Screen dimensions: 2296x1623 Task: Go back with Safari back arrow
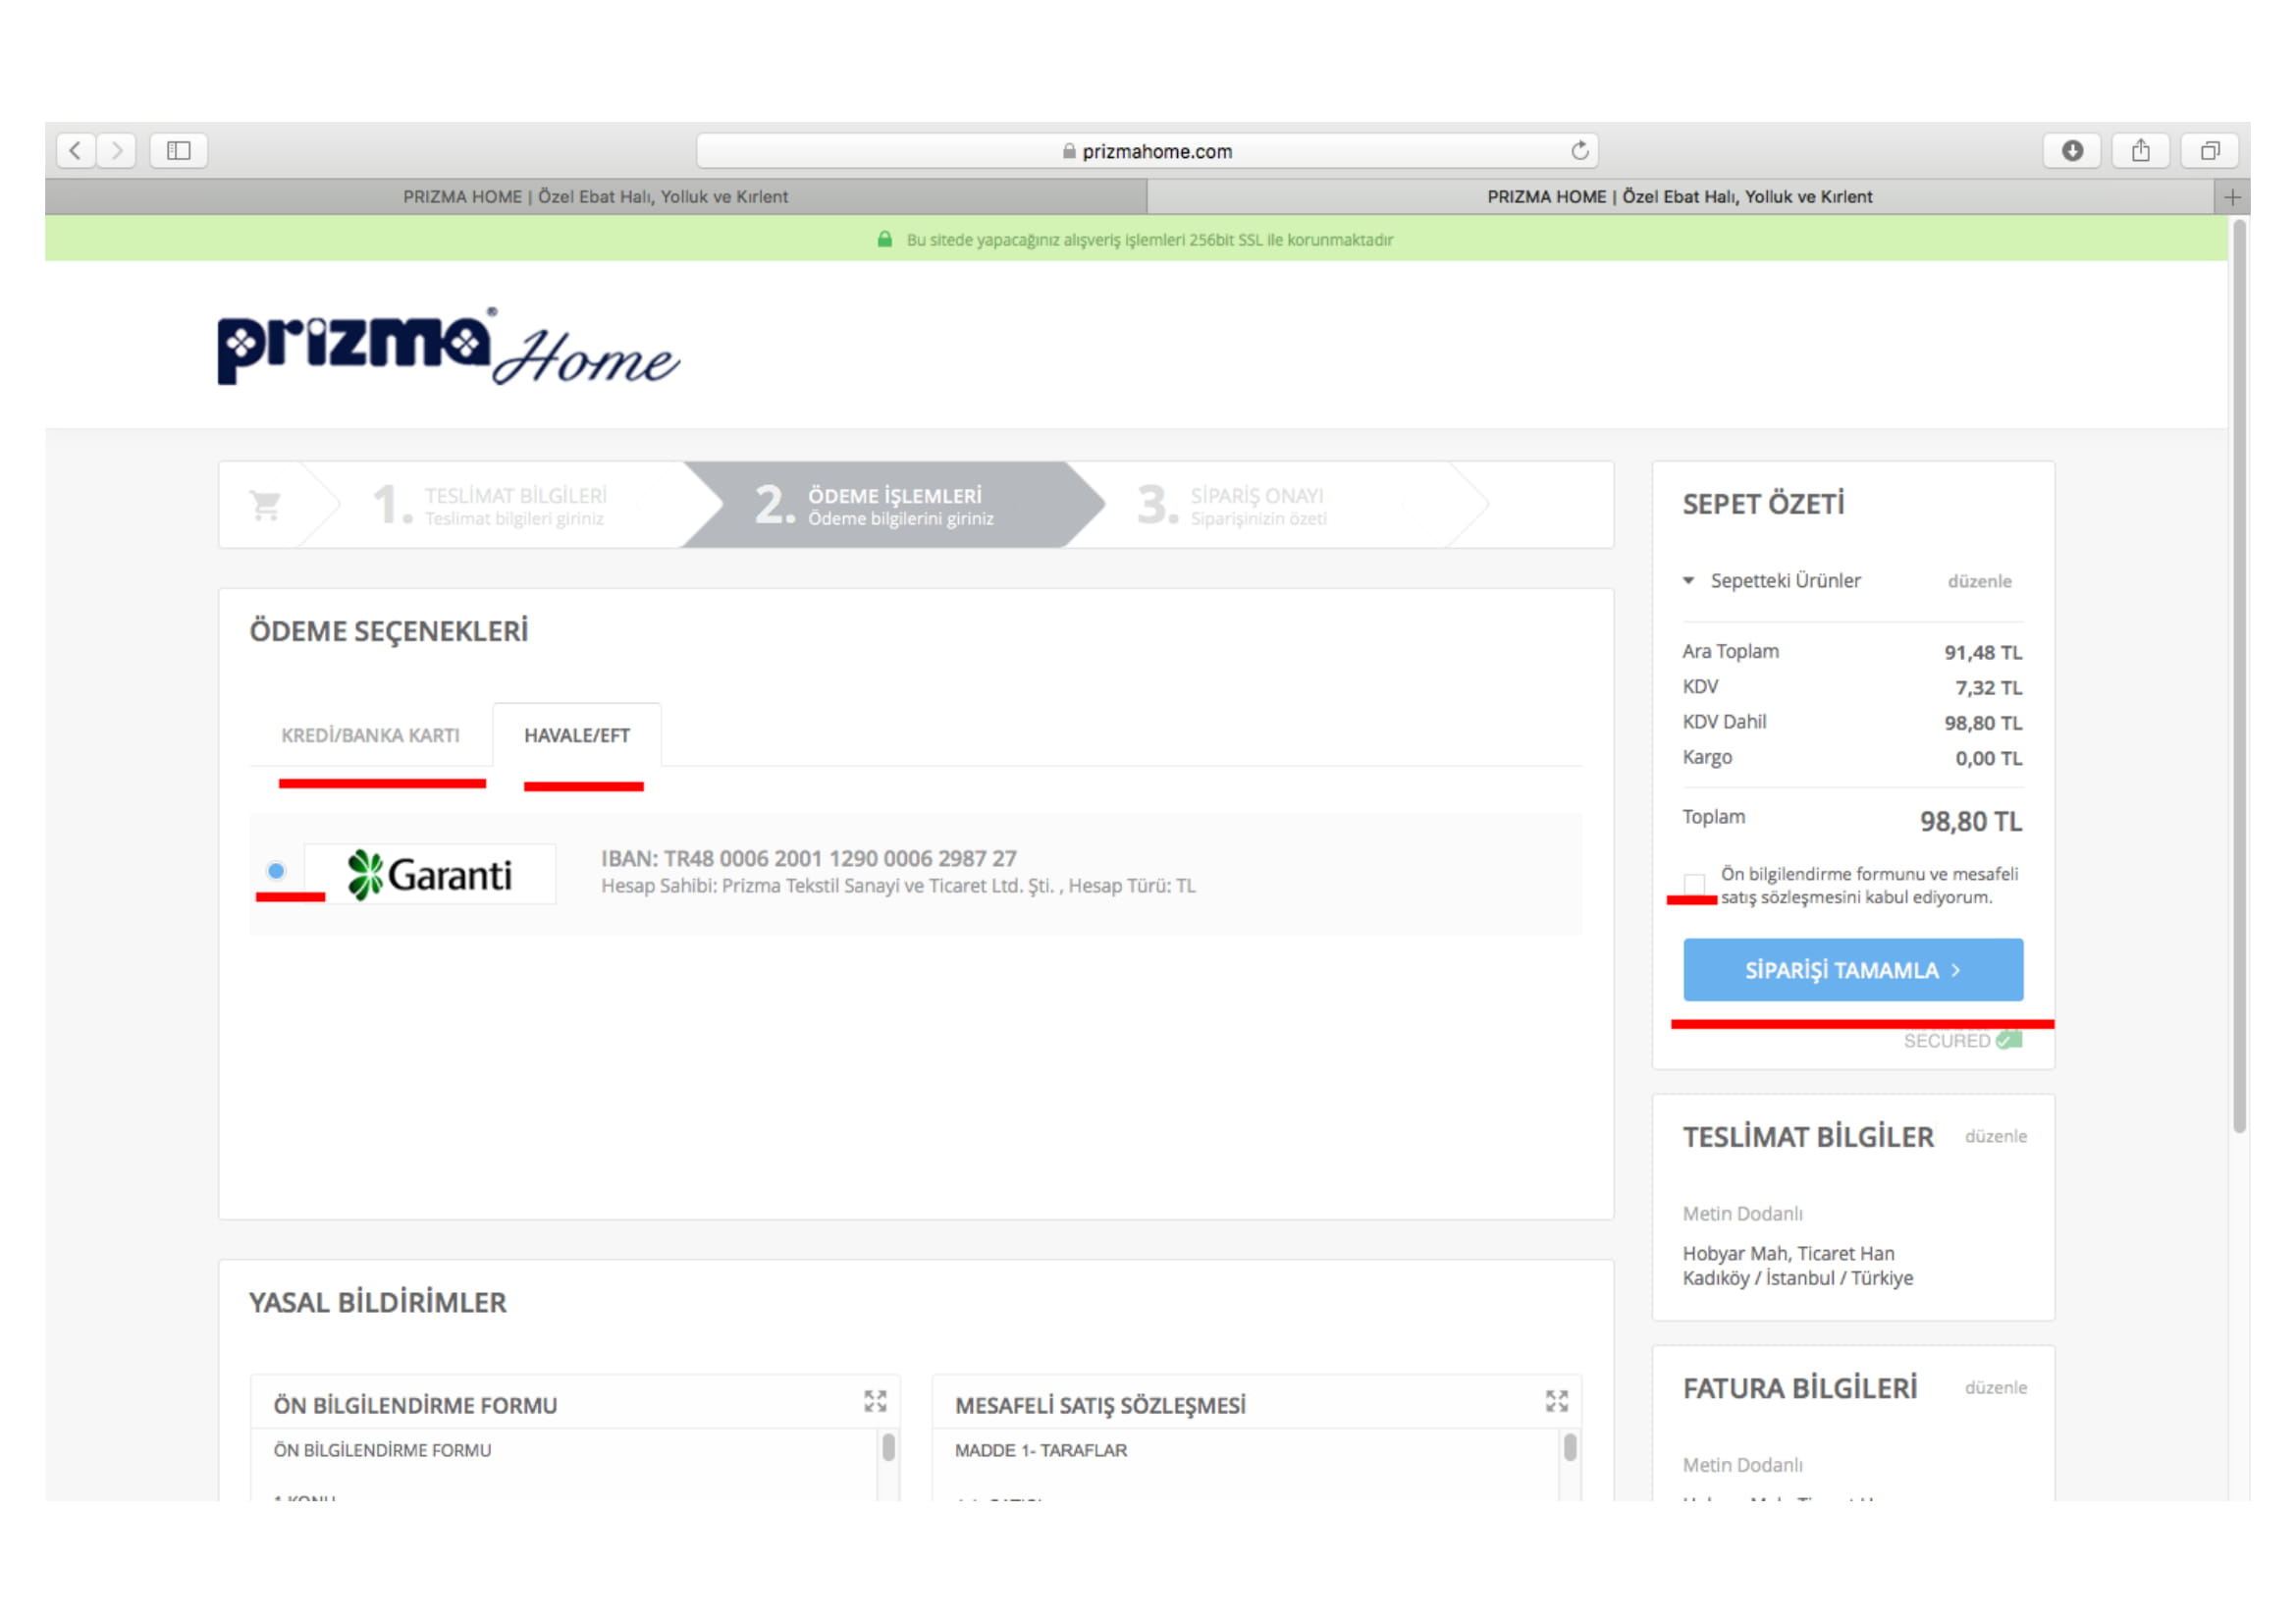[76, 151]
